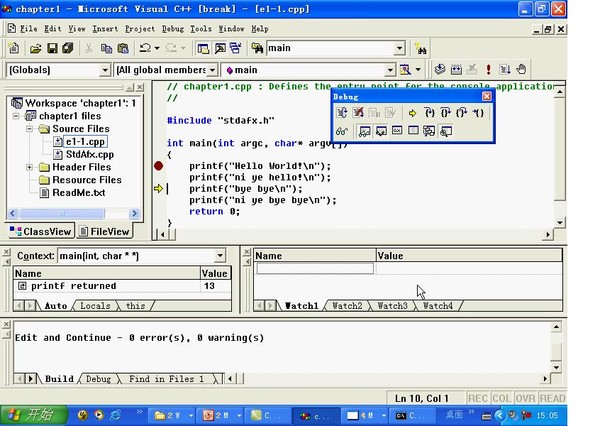Screen dimensions: 600x426
Task: Click the Windows Start button
Action: point(34,415)
